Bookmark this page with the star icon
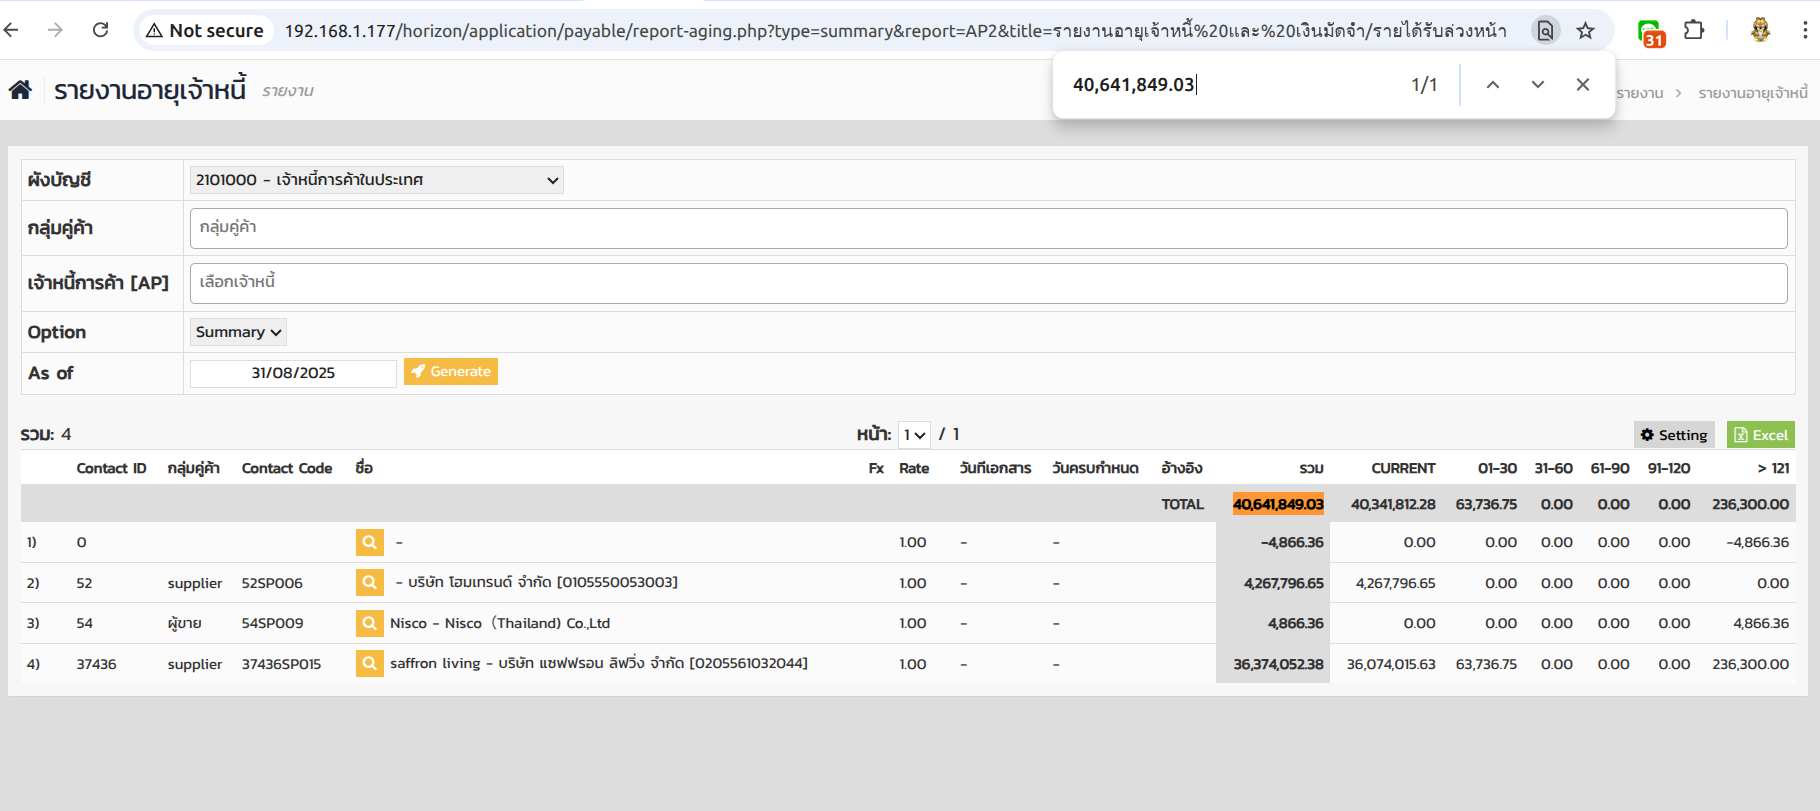The width and height of the screenshot is (1820, 811). click(x=1585, y=30)
